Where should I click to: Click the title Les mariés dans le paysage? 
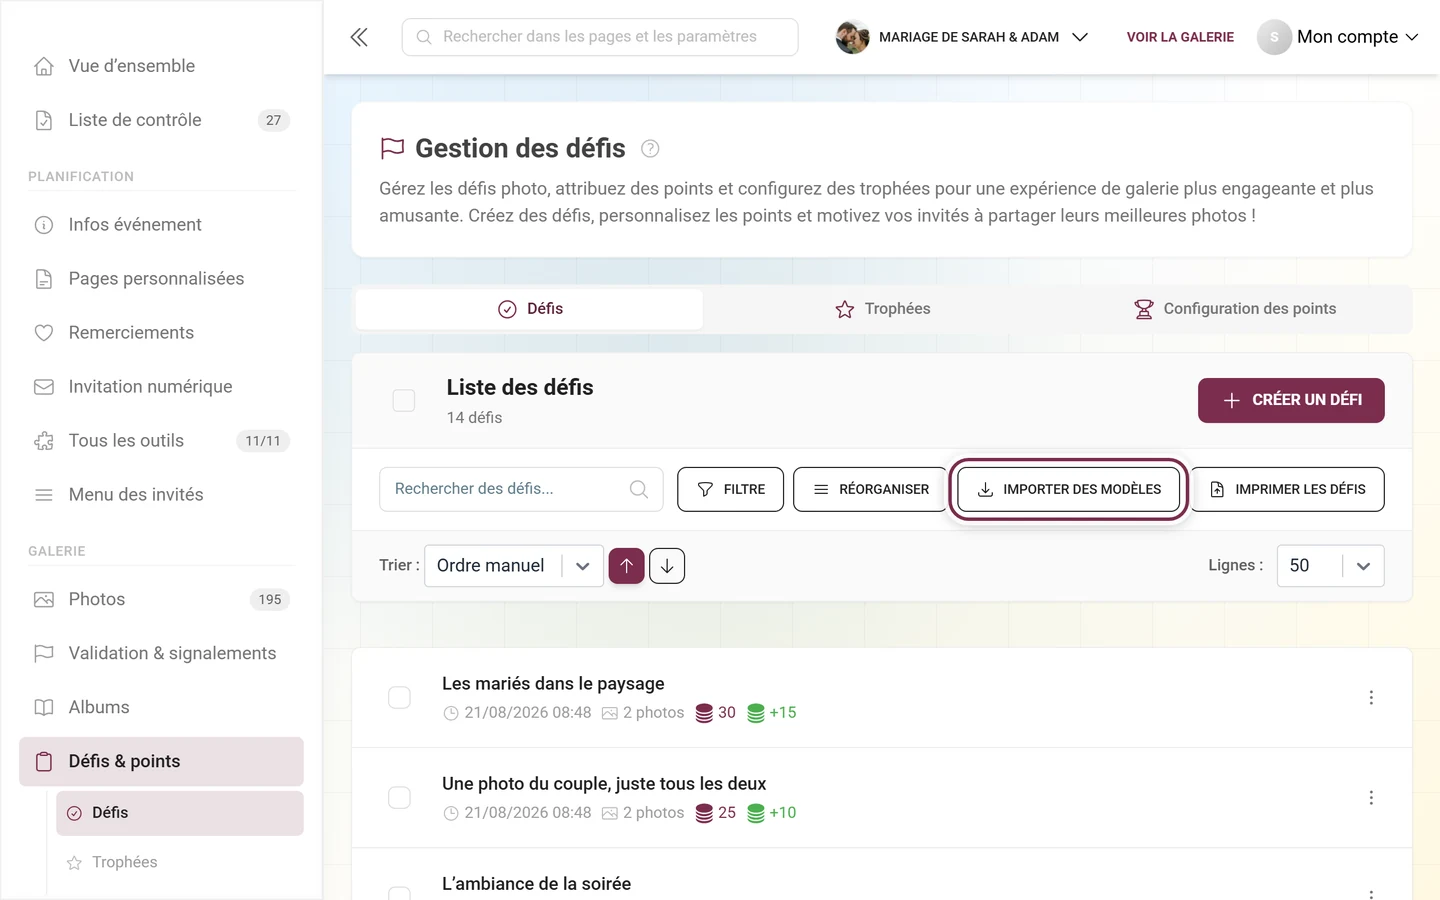click(x=553, y=684)
